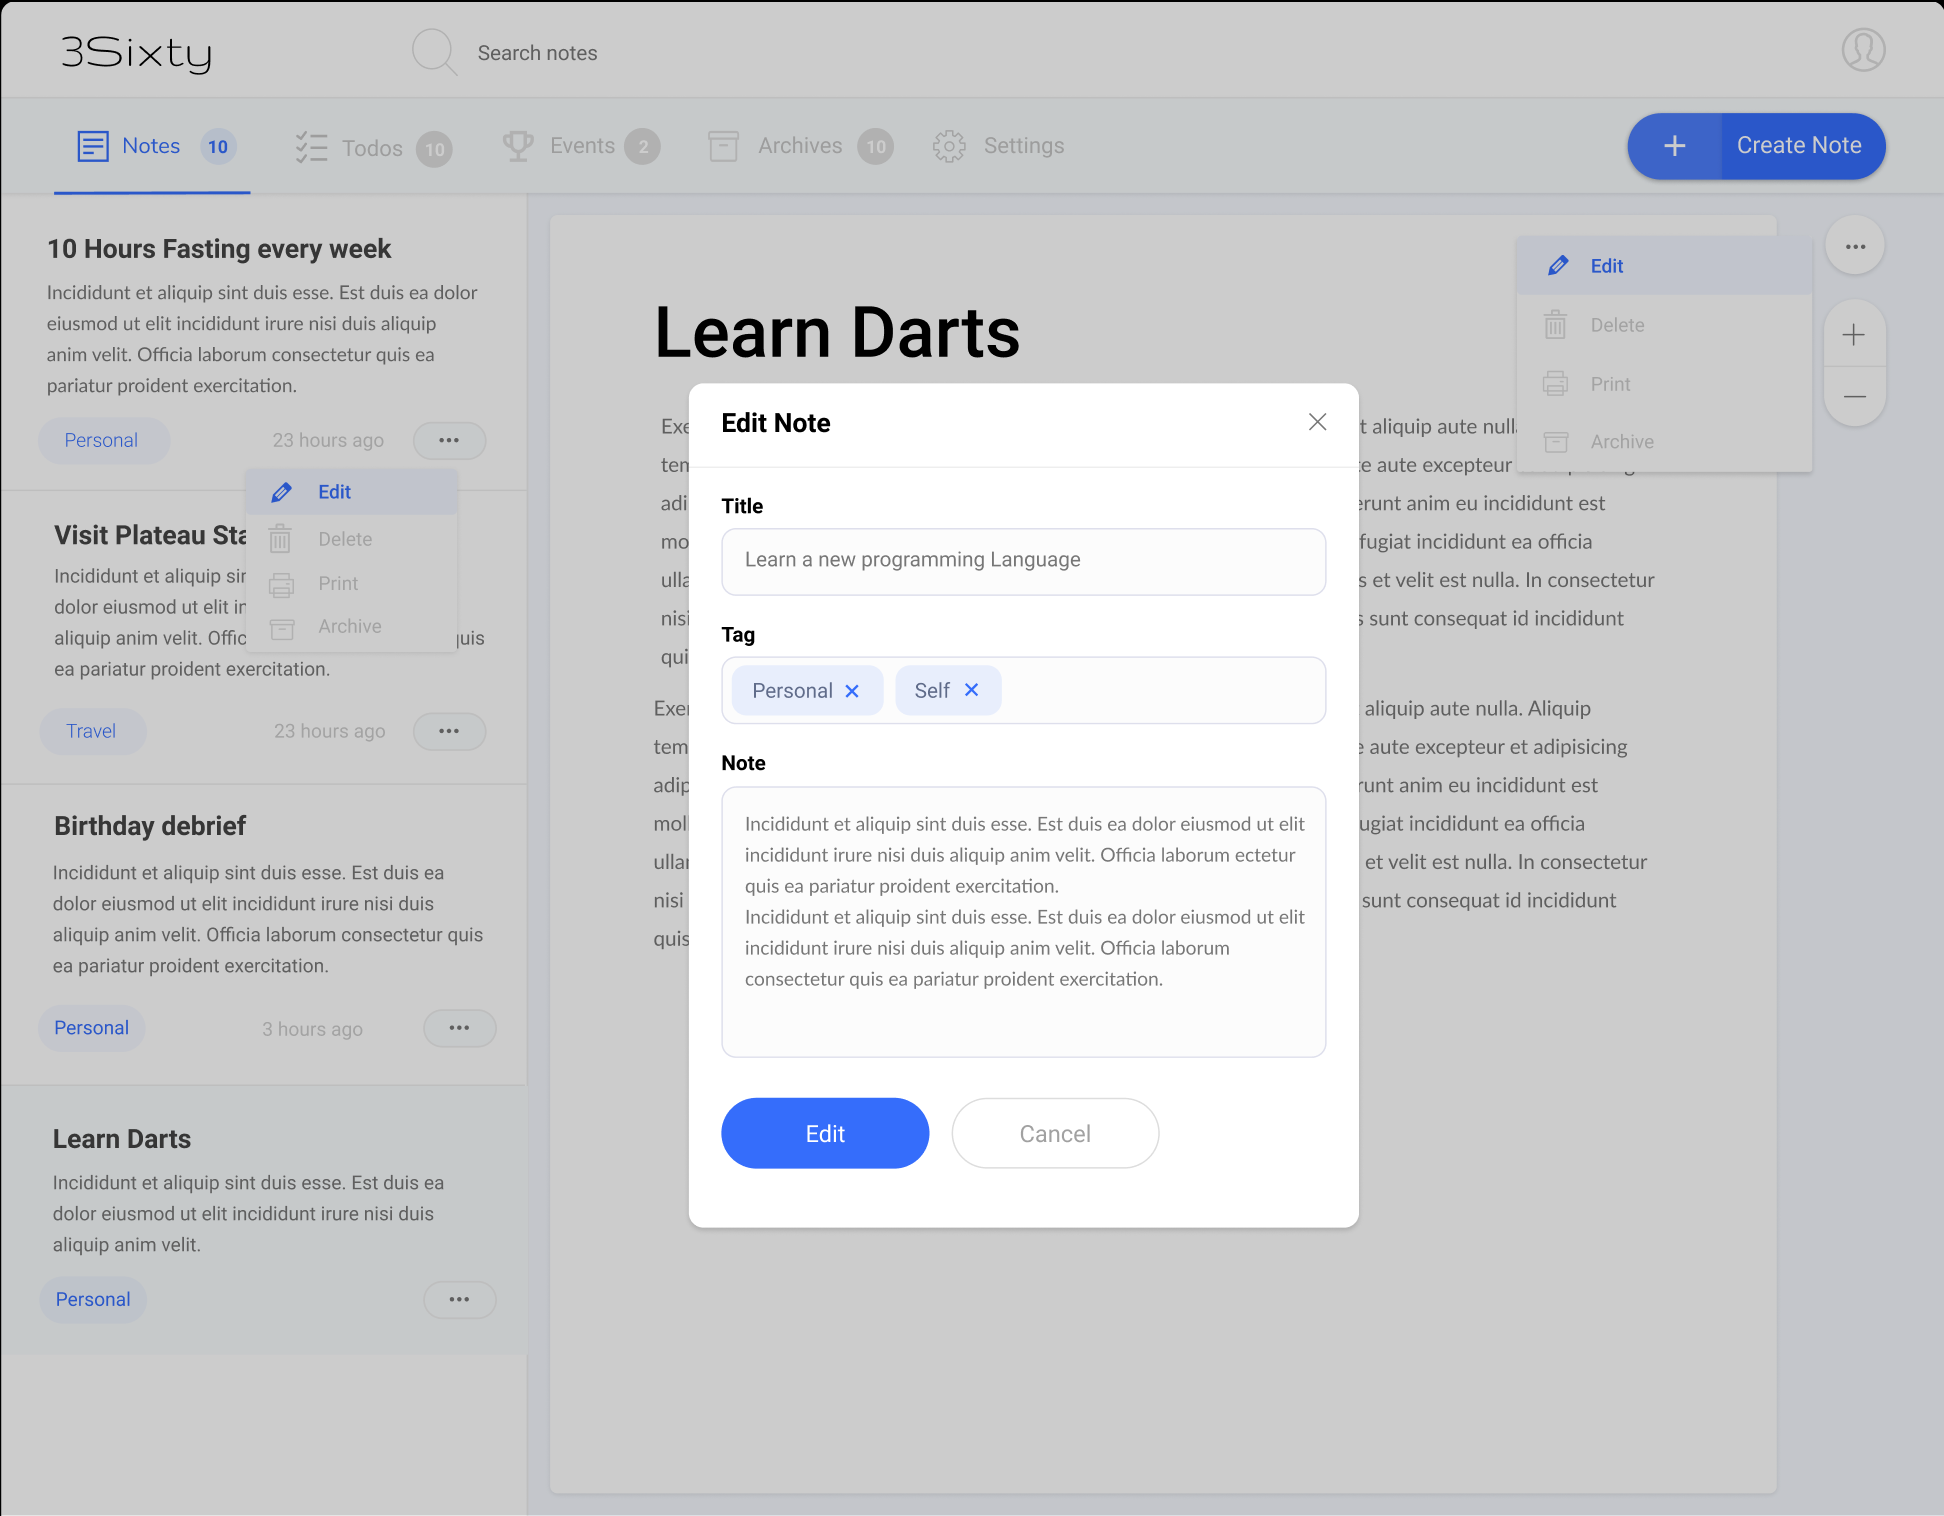Focus the Title input field
Screen dimensions: 1944x1516
coord(1023,561)
